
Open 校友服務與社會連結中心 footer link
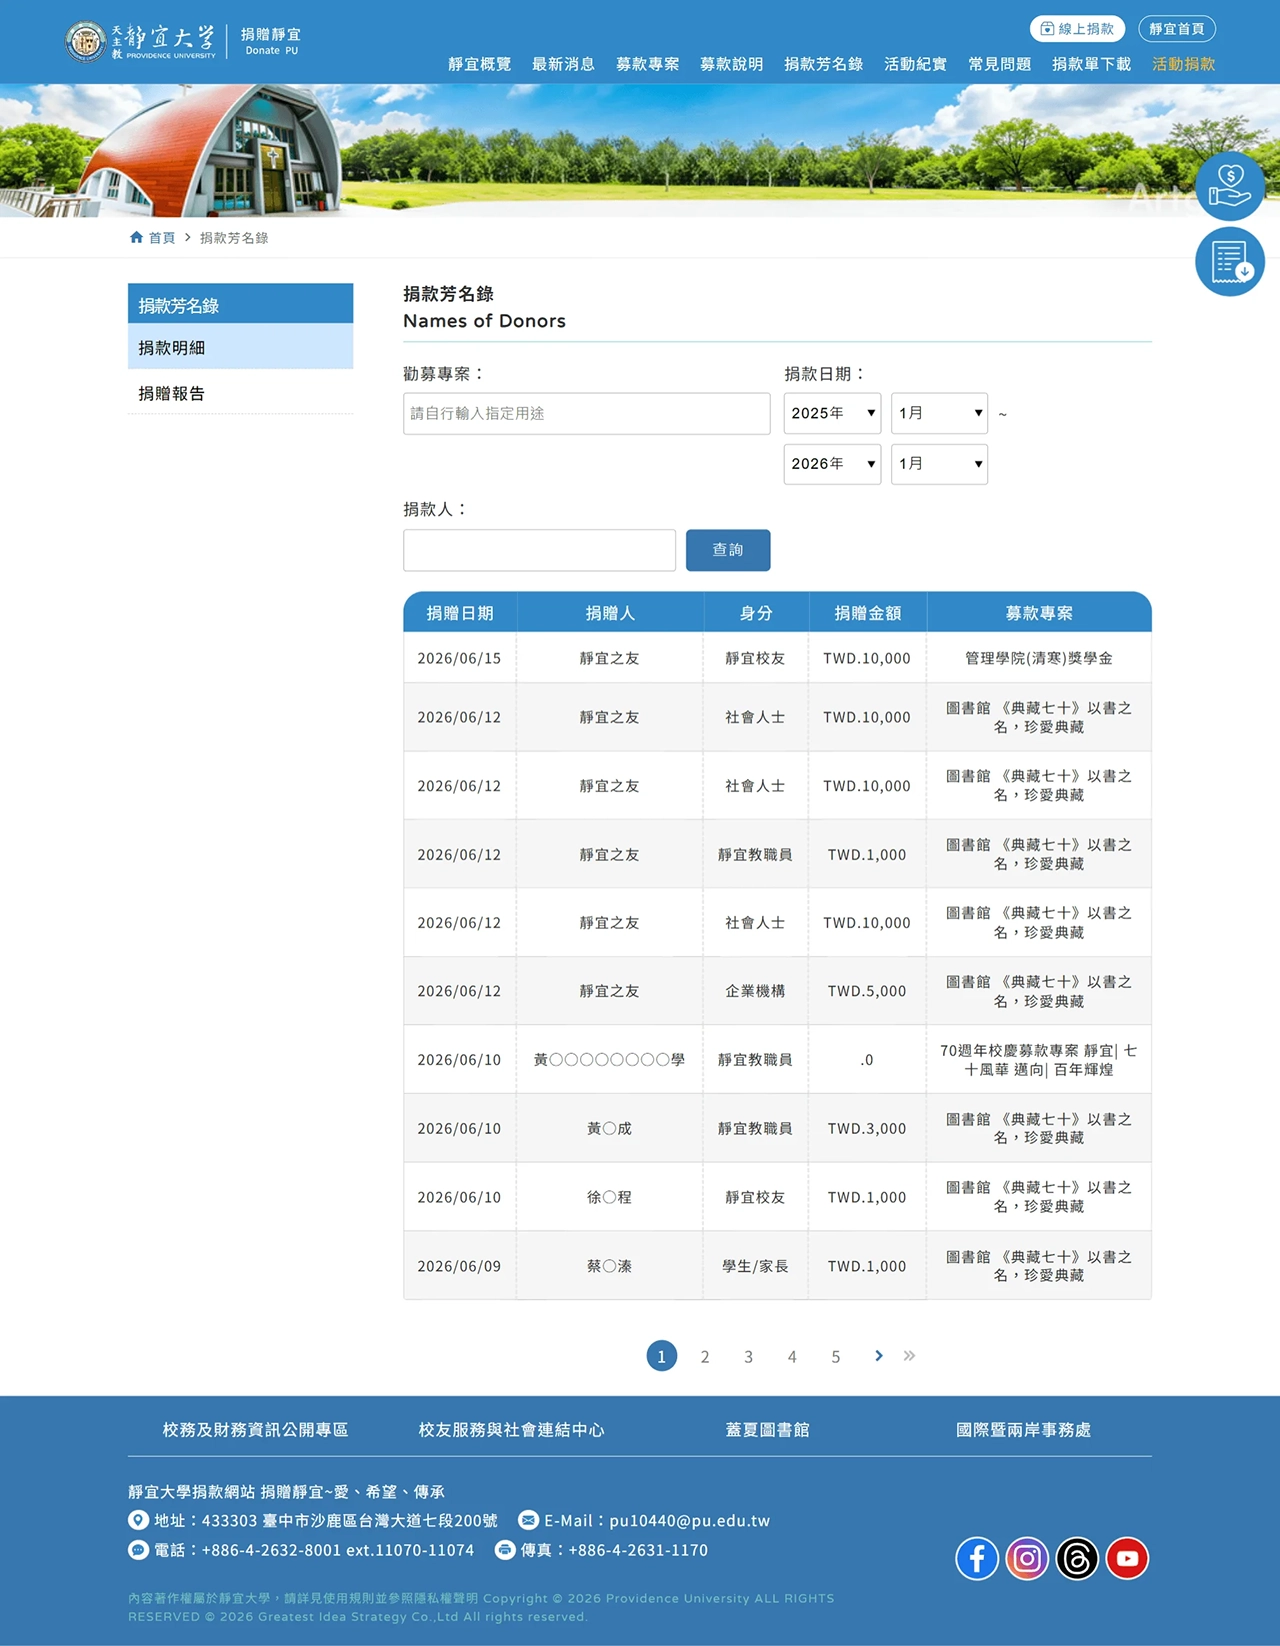point(512,1430)
